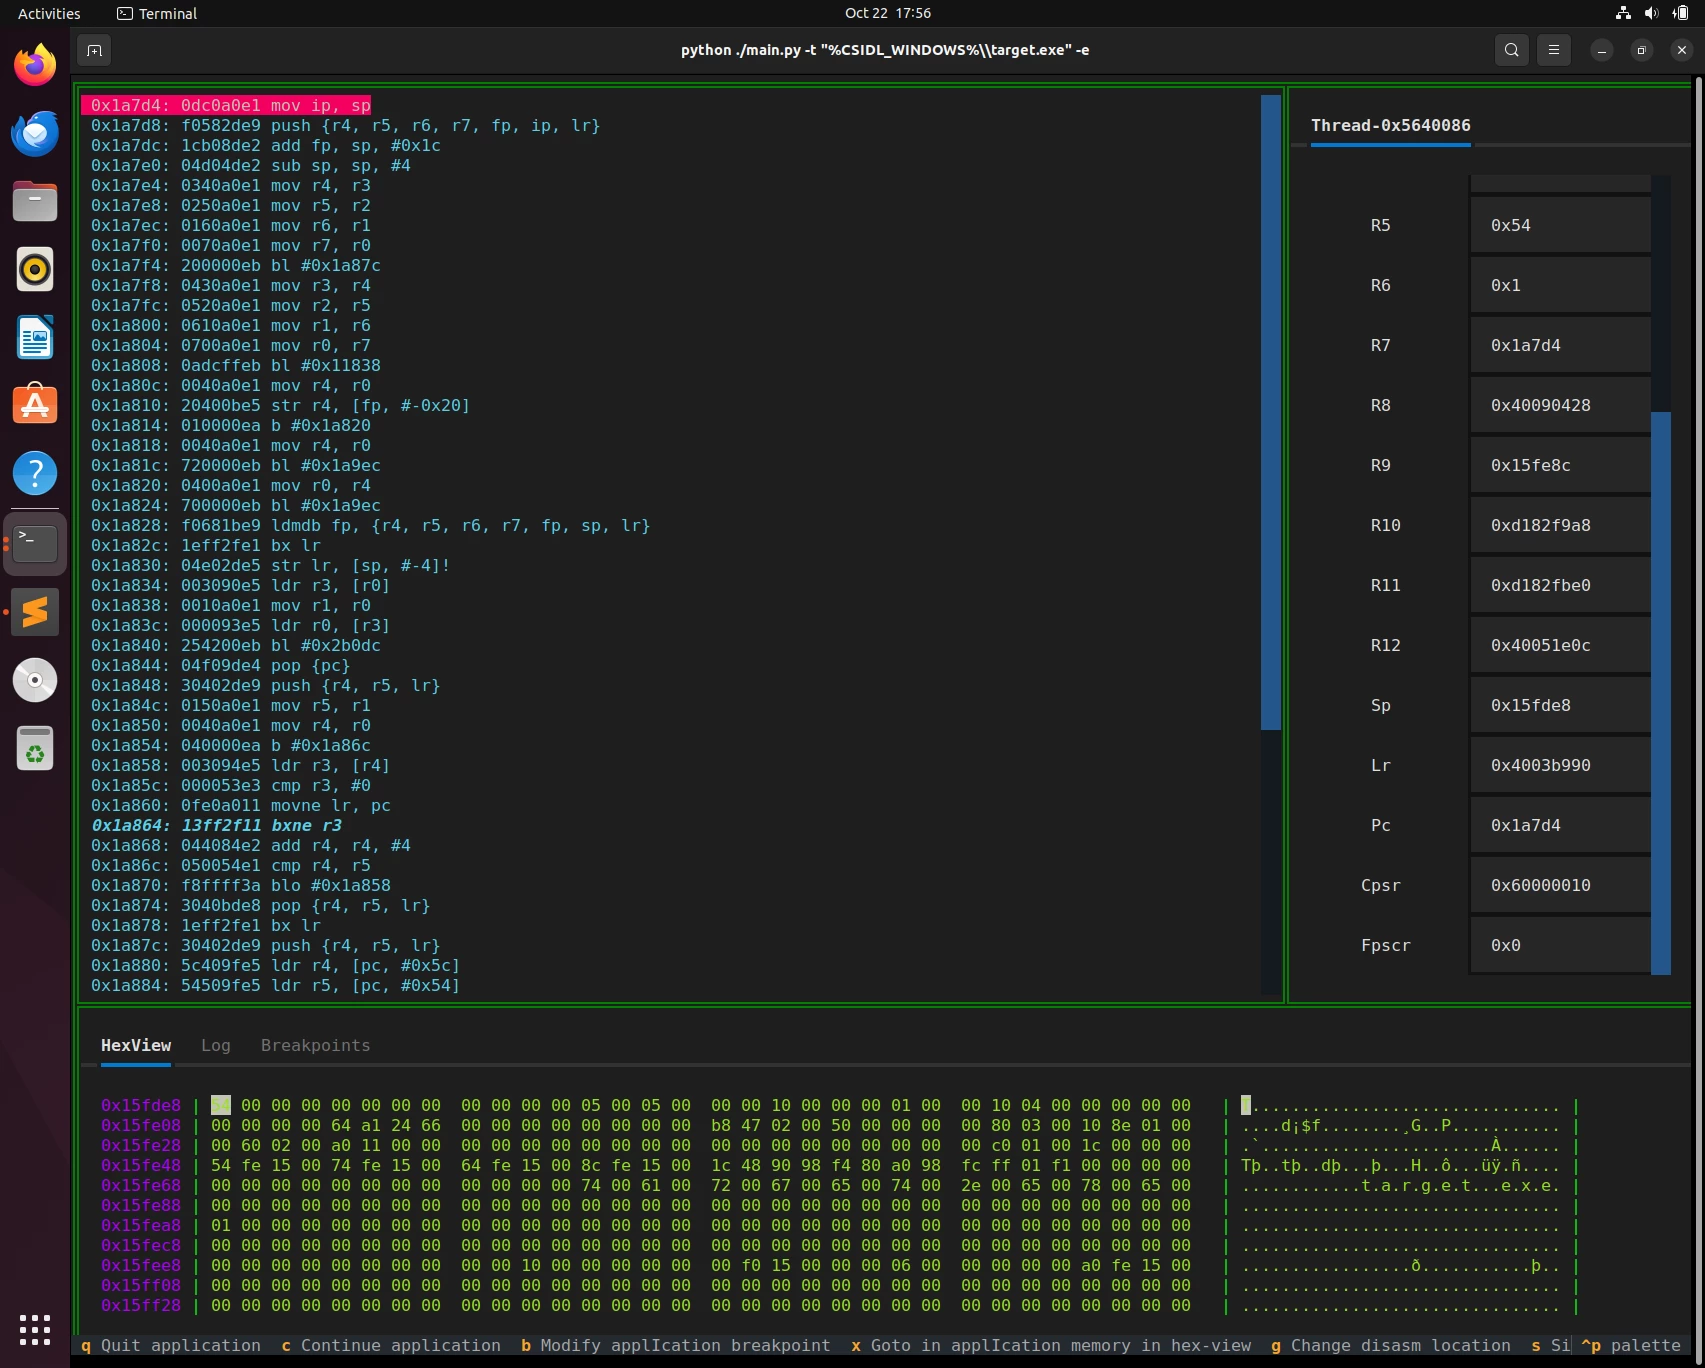Open the terminal hamburger menu
1705x1368 pixels.
(1553, 50)
